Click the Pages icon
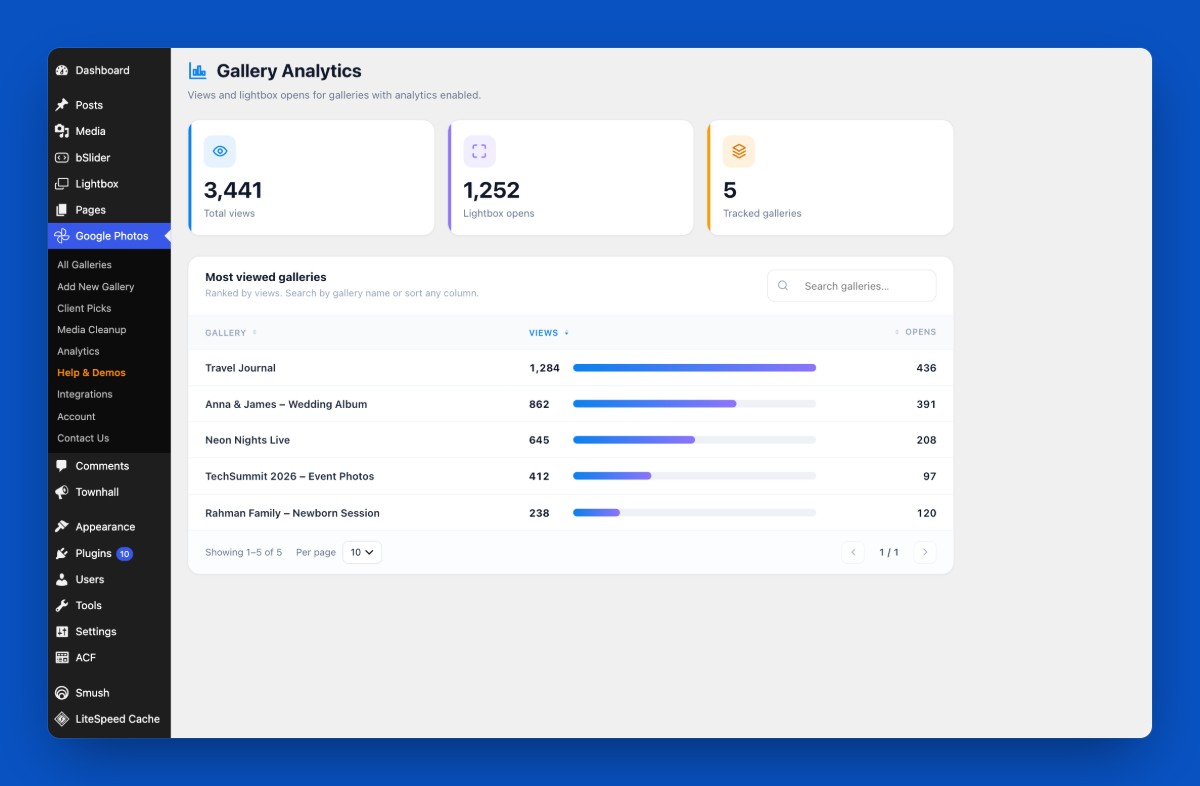The image size is (1200, 786). (x=62, y=210)
